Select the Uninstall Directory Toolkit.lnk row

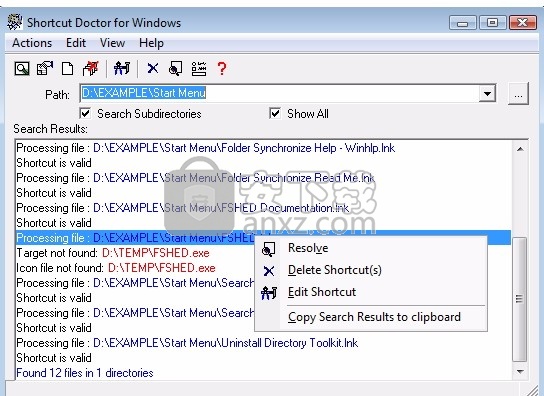264,343
